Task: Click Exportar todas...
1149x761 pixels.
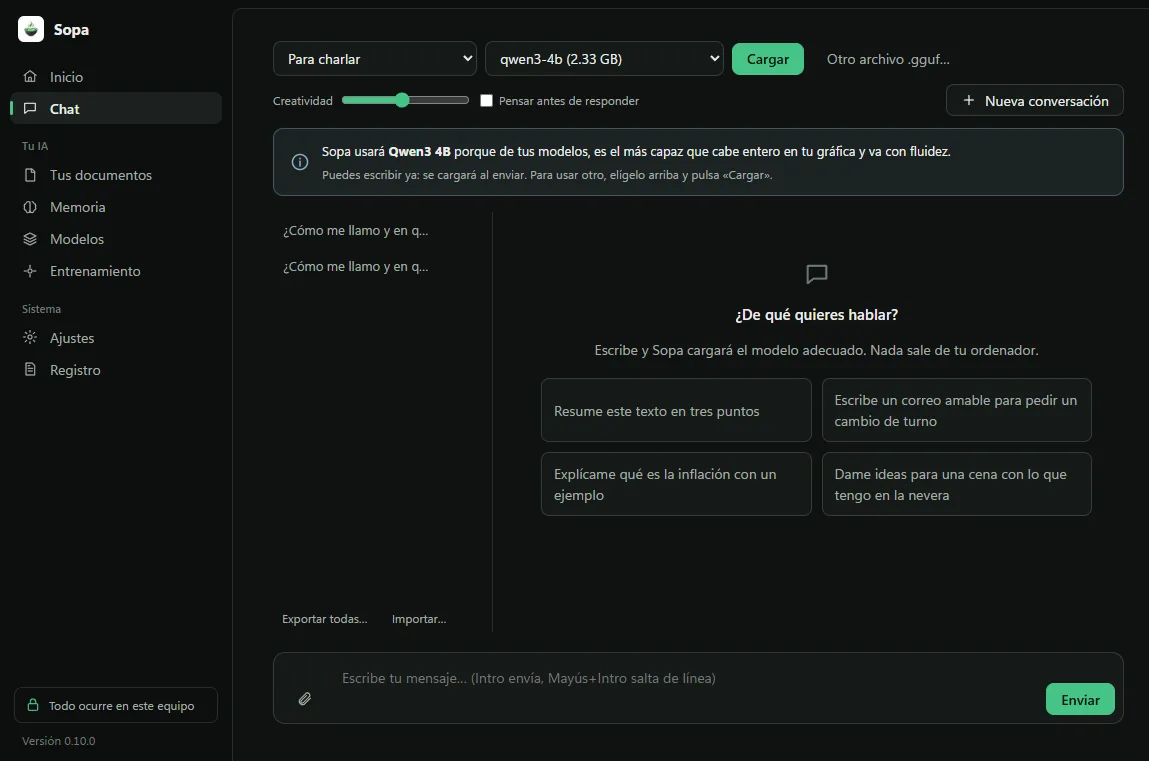Action: (x=325, y=619)
